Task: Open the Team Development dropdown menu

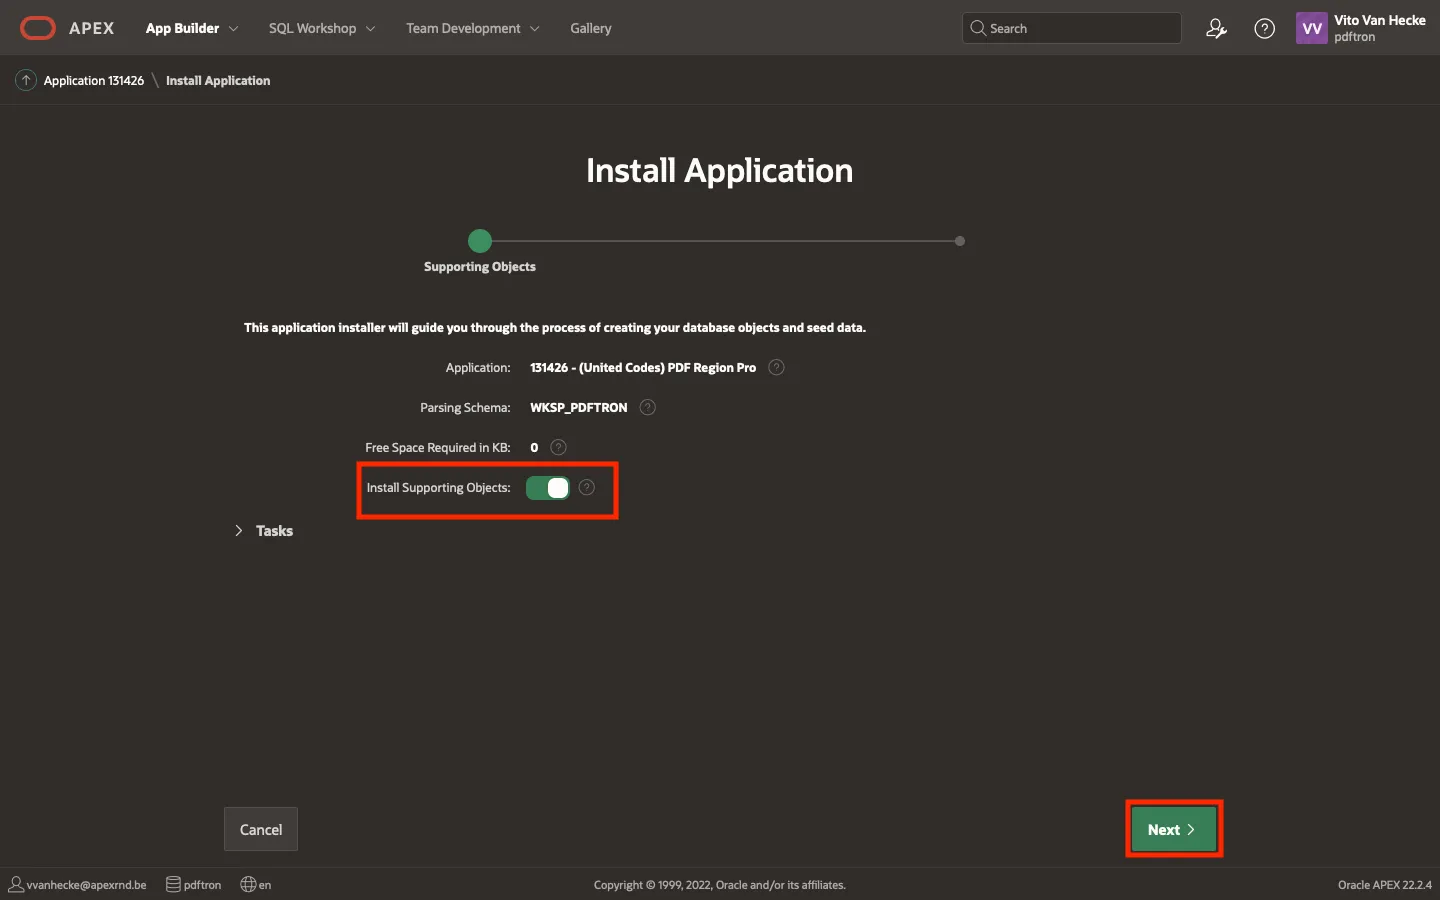Action: (472, 29)
